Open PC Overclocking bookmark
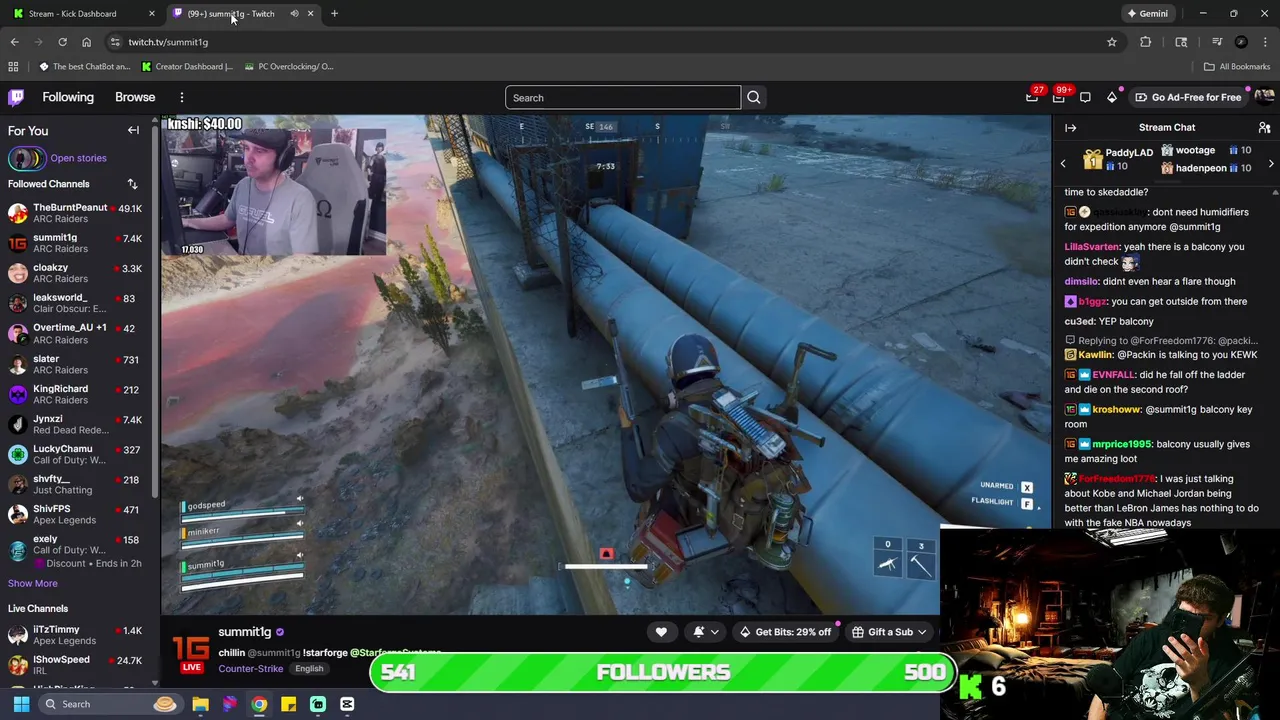This screenshot has height=720, width=1280. coord(288,66)
